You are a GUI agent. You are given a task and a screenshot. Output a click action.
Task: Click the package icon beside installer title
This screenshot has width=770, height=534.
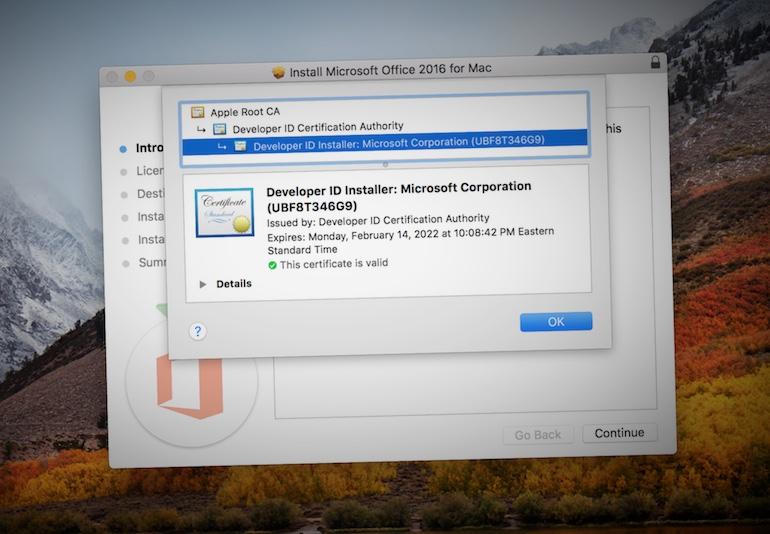(x=278, y=73)
